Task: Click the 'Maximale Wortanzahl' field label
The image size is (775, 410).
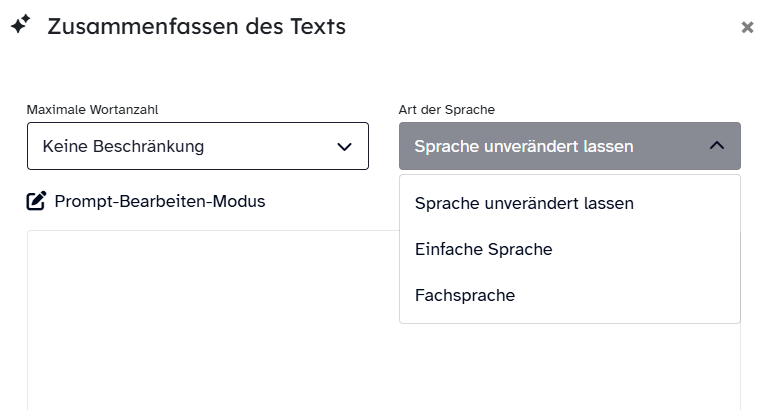Action: pyautogui.click(x=92, y=109)
